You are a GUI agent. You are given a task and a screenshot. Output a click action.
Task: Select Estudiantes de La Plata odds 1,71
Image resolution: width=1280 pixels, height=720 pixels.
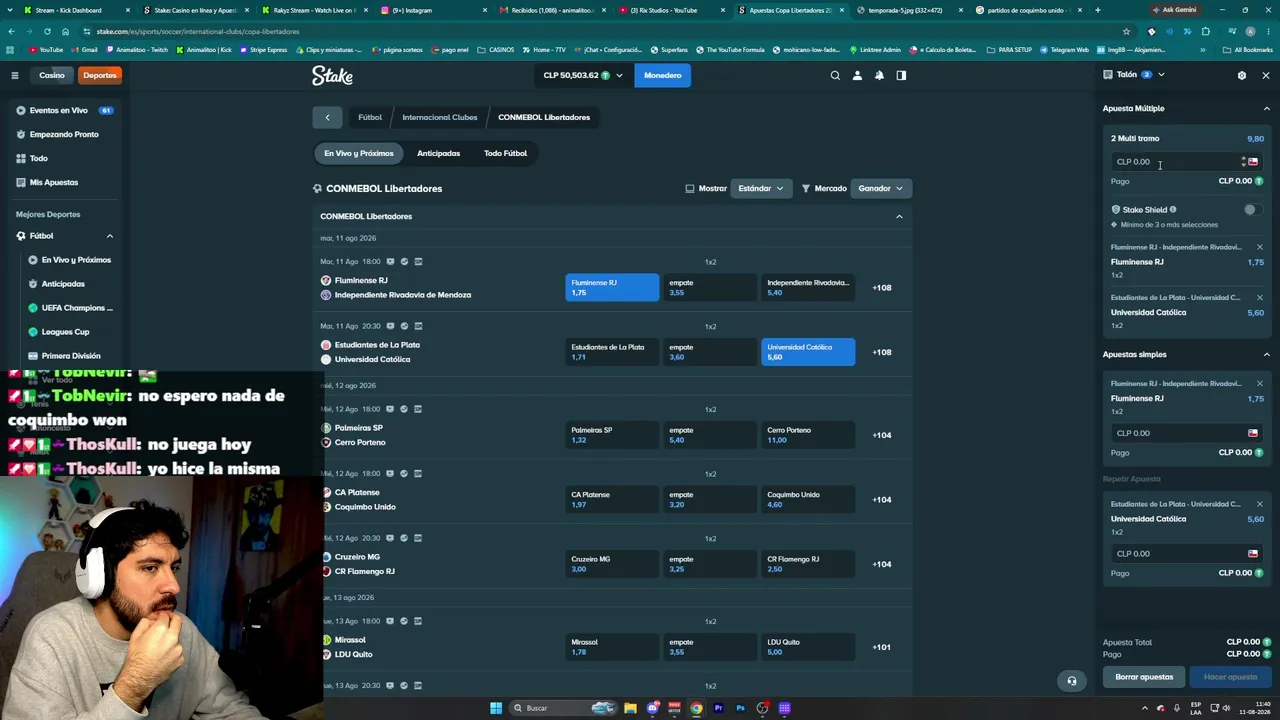click(x=612, y=352)
